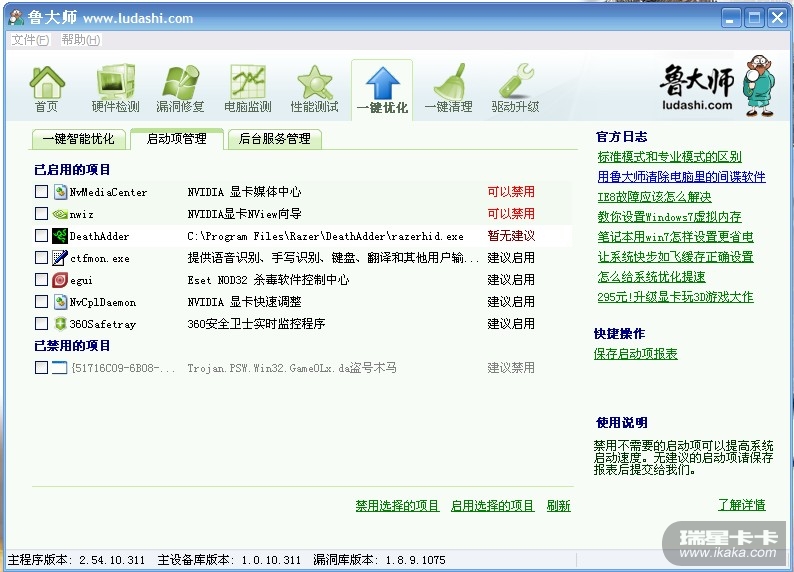Click the NvMediaCenter entry icon
The image size is (794, 572).
tap(60, 192)
